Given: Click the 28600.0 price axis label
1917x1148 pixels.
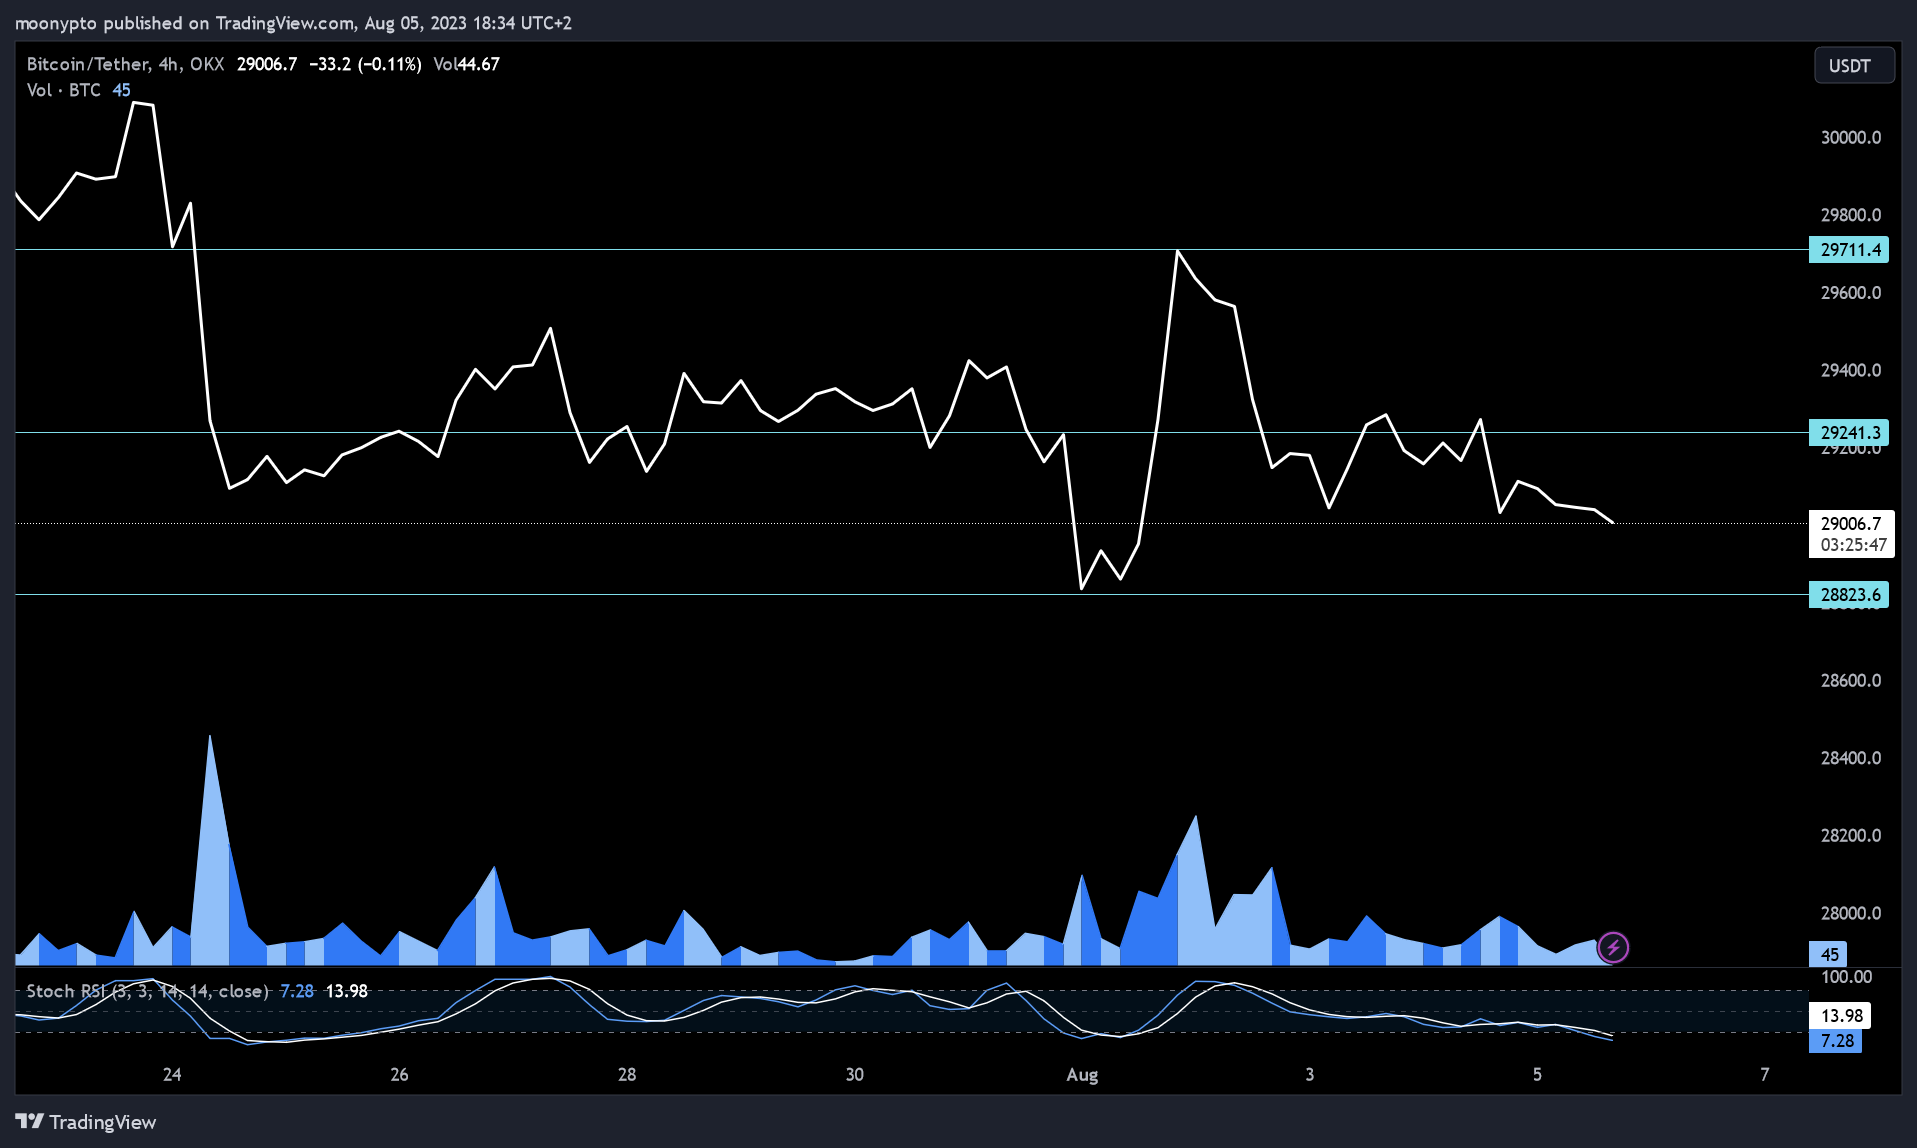Looking at the screenshot, I should tap(1851, 681).
